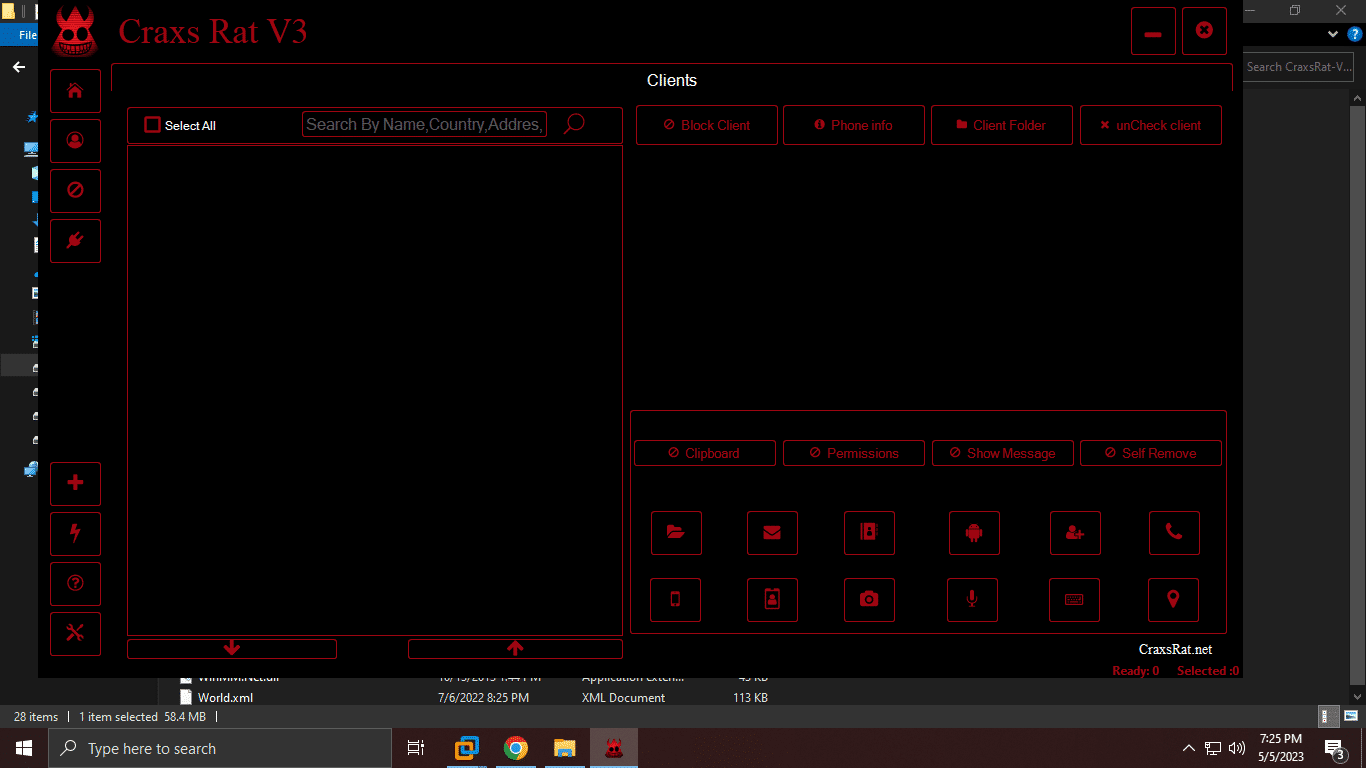This screenshot has height=768, width=1366.
Task: Switch File Explorer to large icons view
Action: pyautogui.click(x=1349, y=716)
